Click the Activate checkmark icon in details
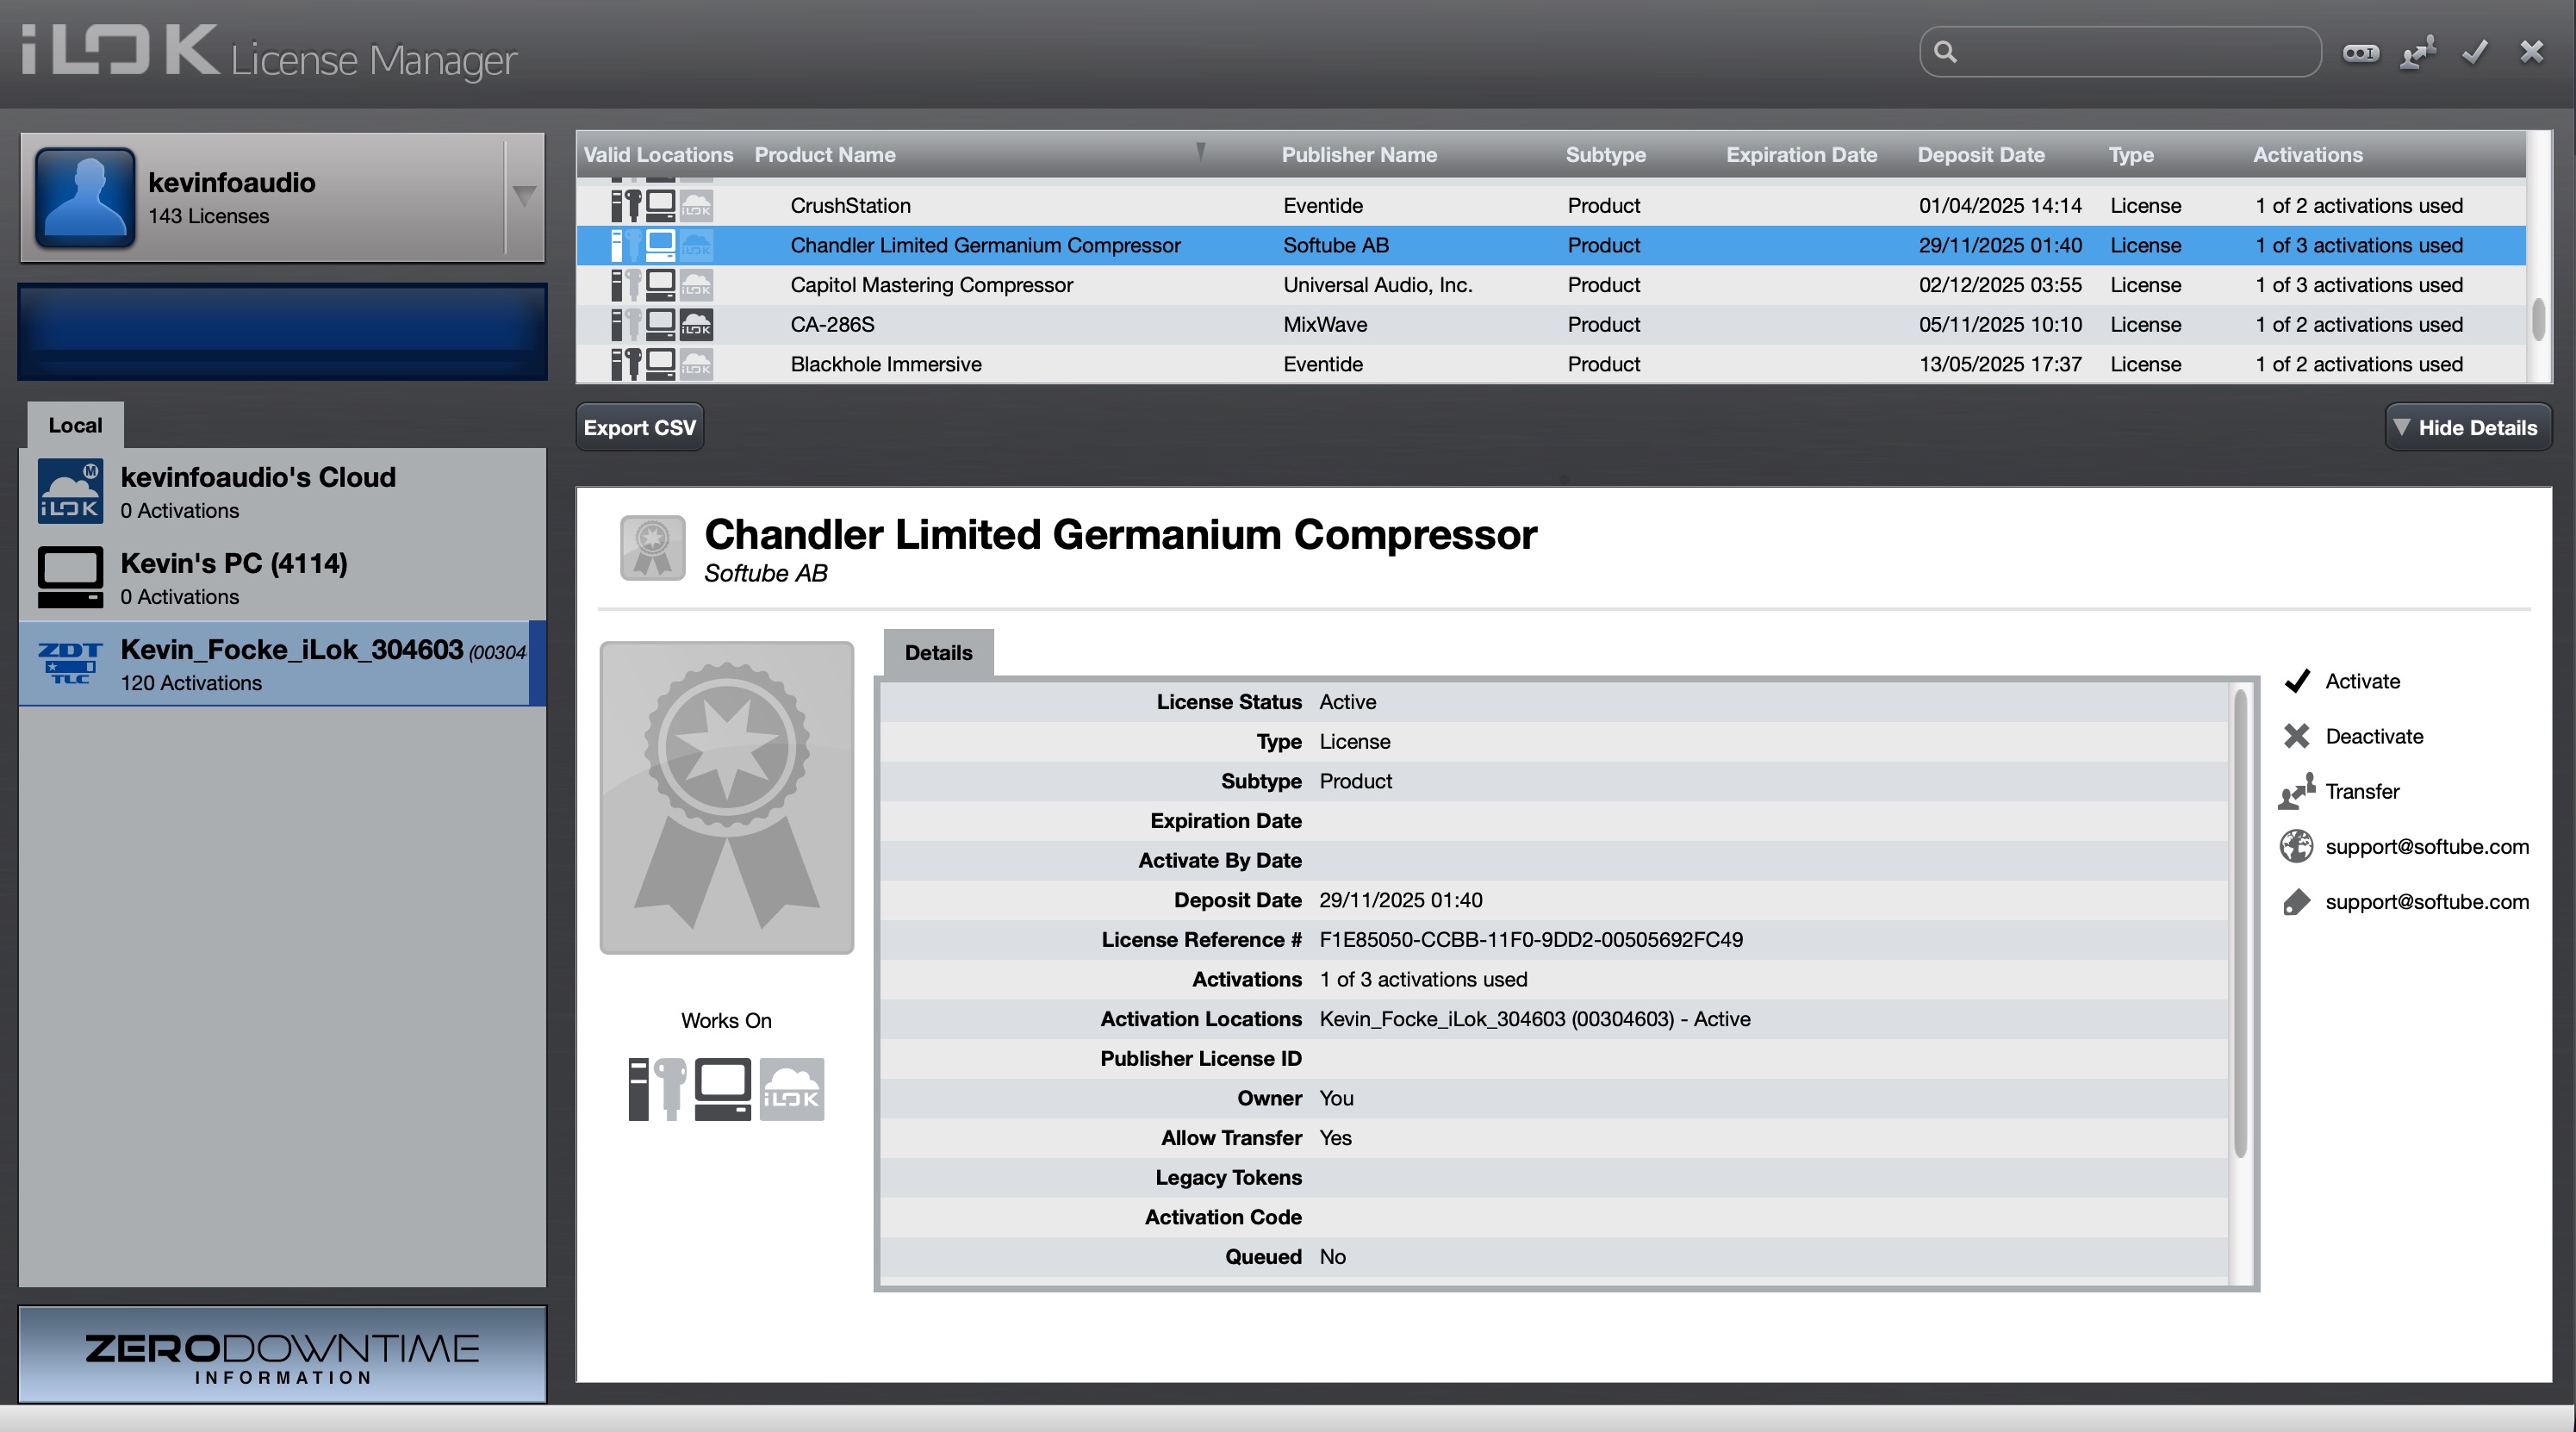 click(x=2297, y=681)
